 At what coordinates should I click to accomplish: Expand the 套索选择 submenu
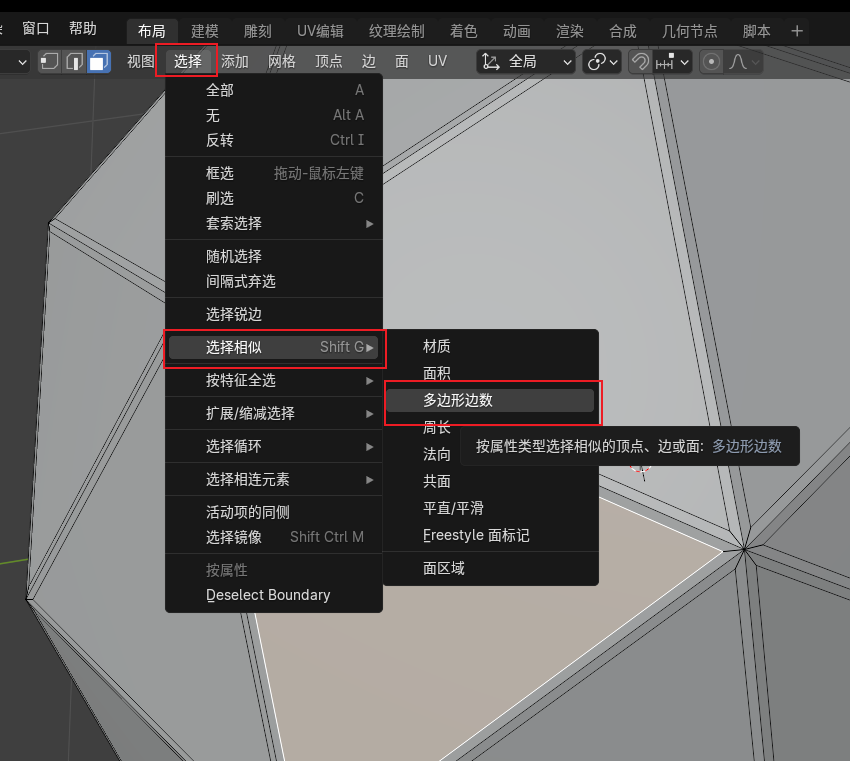(x=274, y=223)
